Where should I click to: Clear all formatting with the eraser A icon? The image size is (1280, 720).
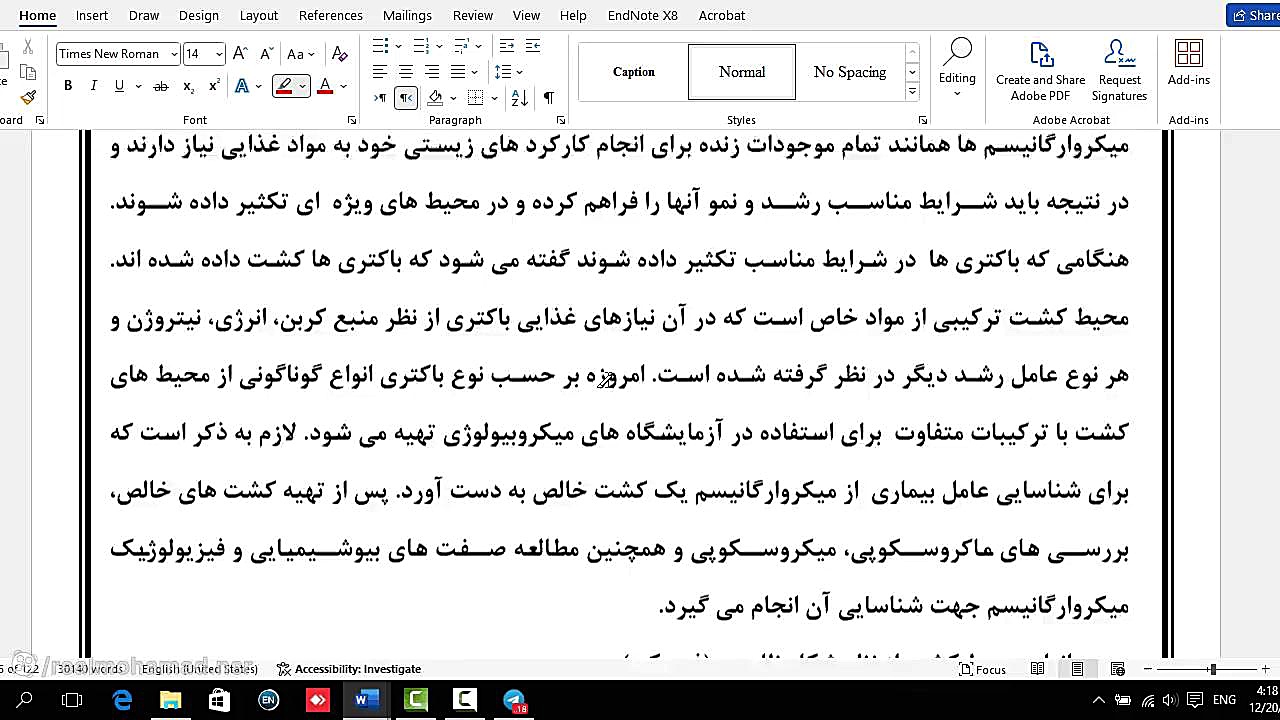[339, 54]
